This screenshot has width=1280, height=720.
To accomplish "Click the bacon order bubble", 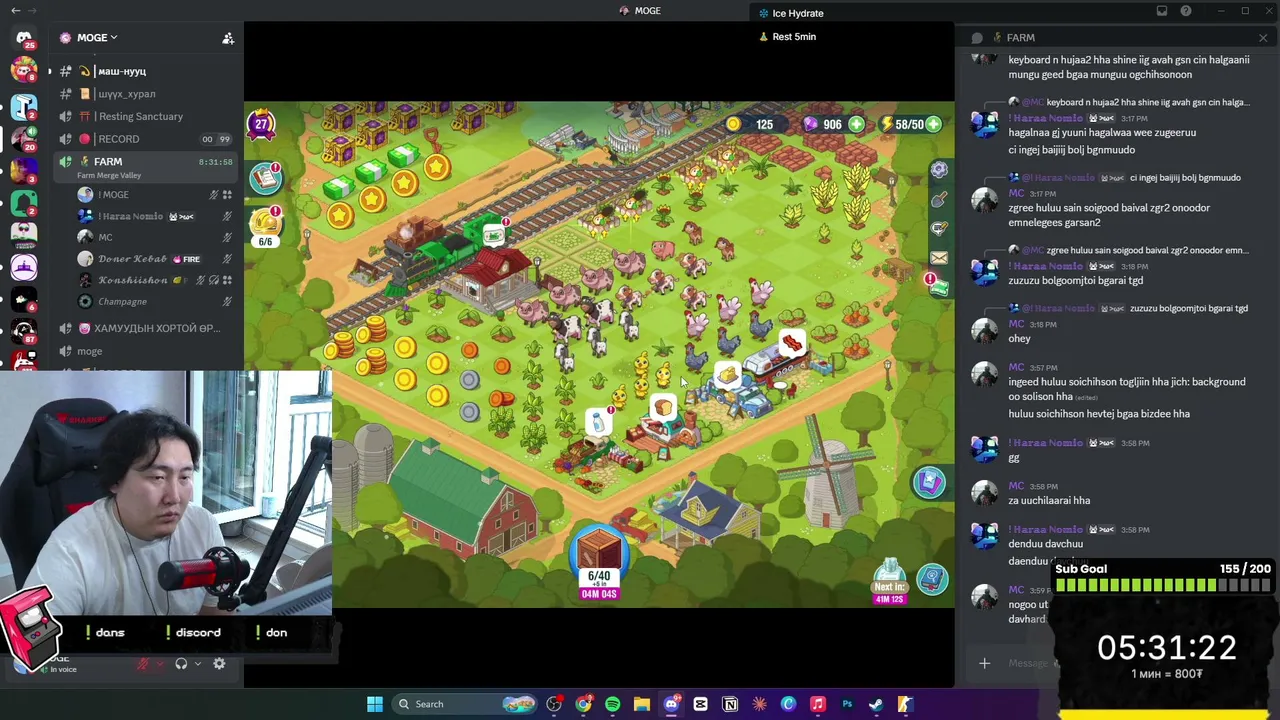I will click(791, 344).
